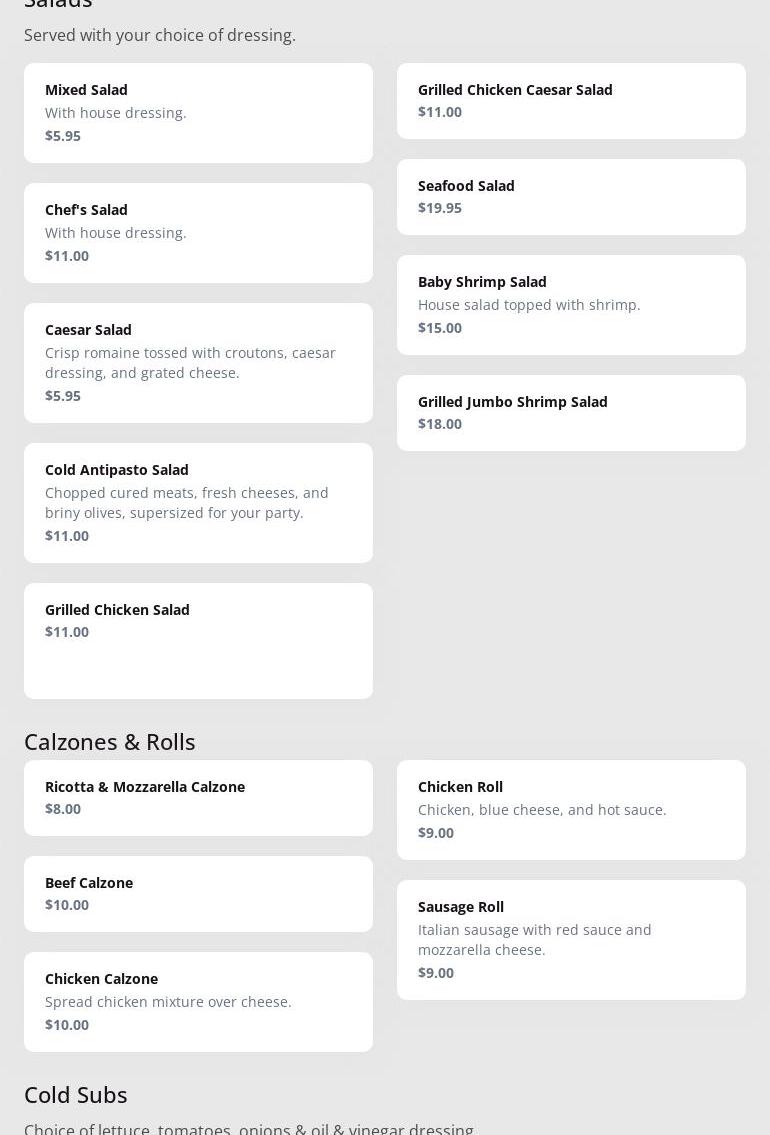Choose the Caesar Salad menu item

tap(198, 362)
